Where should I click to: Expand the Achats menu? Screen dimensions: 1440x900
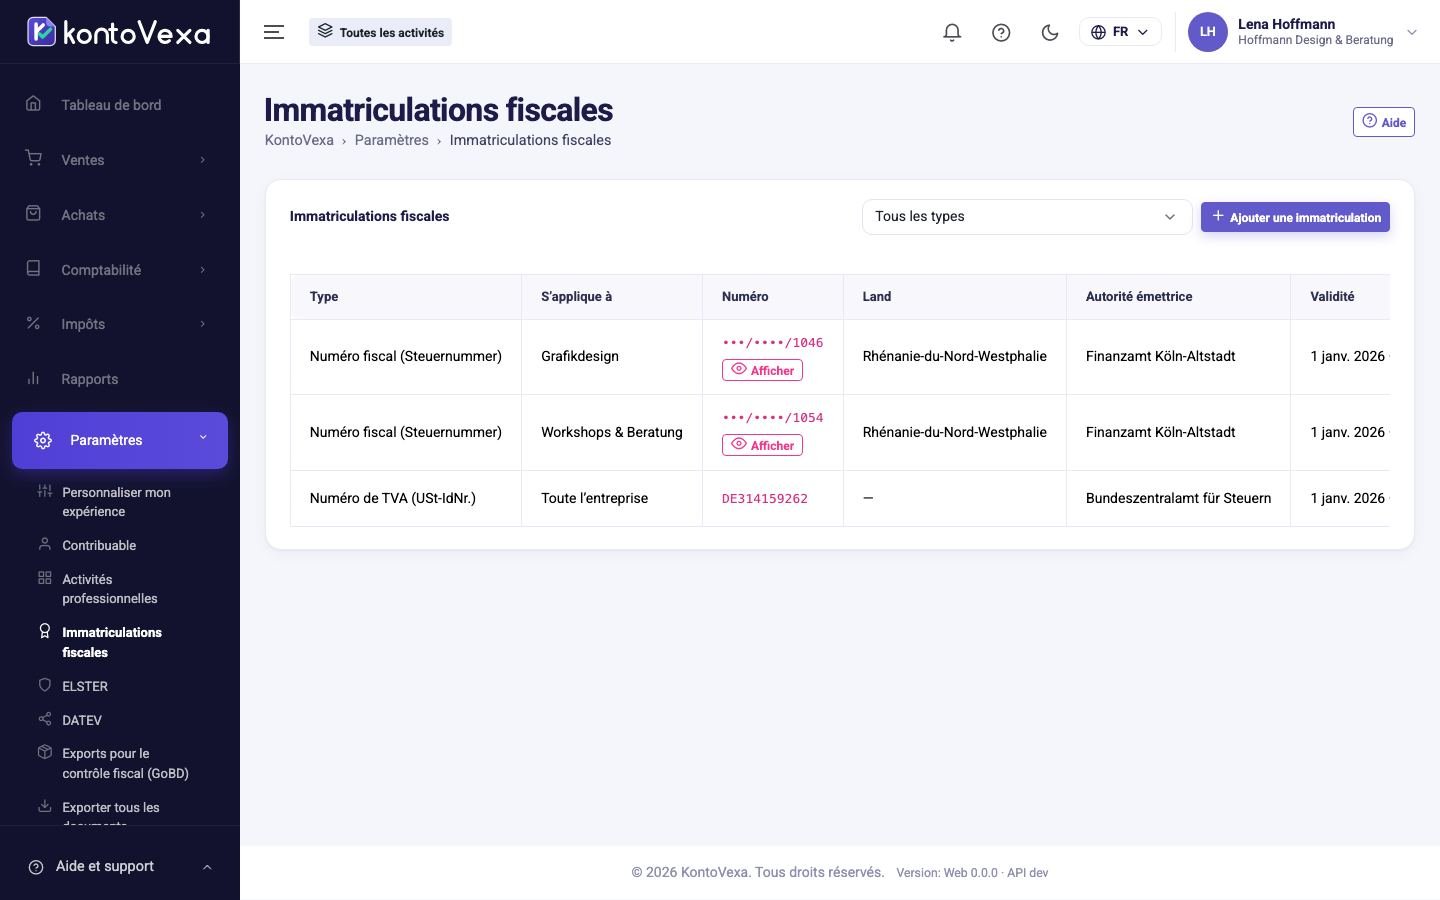[119, 215]
